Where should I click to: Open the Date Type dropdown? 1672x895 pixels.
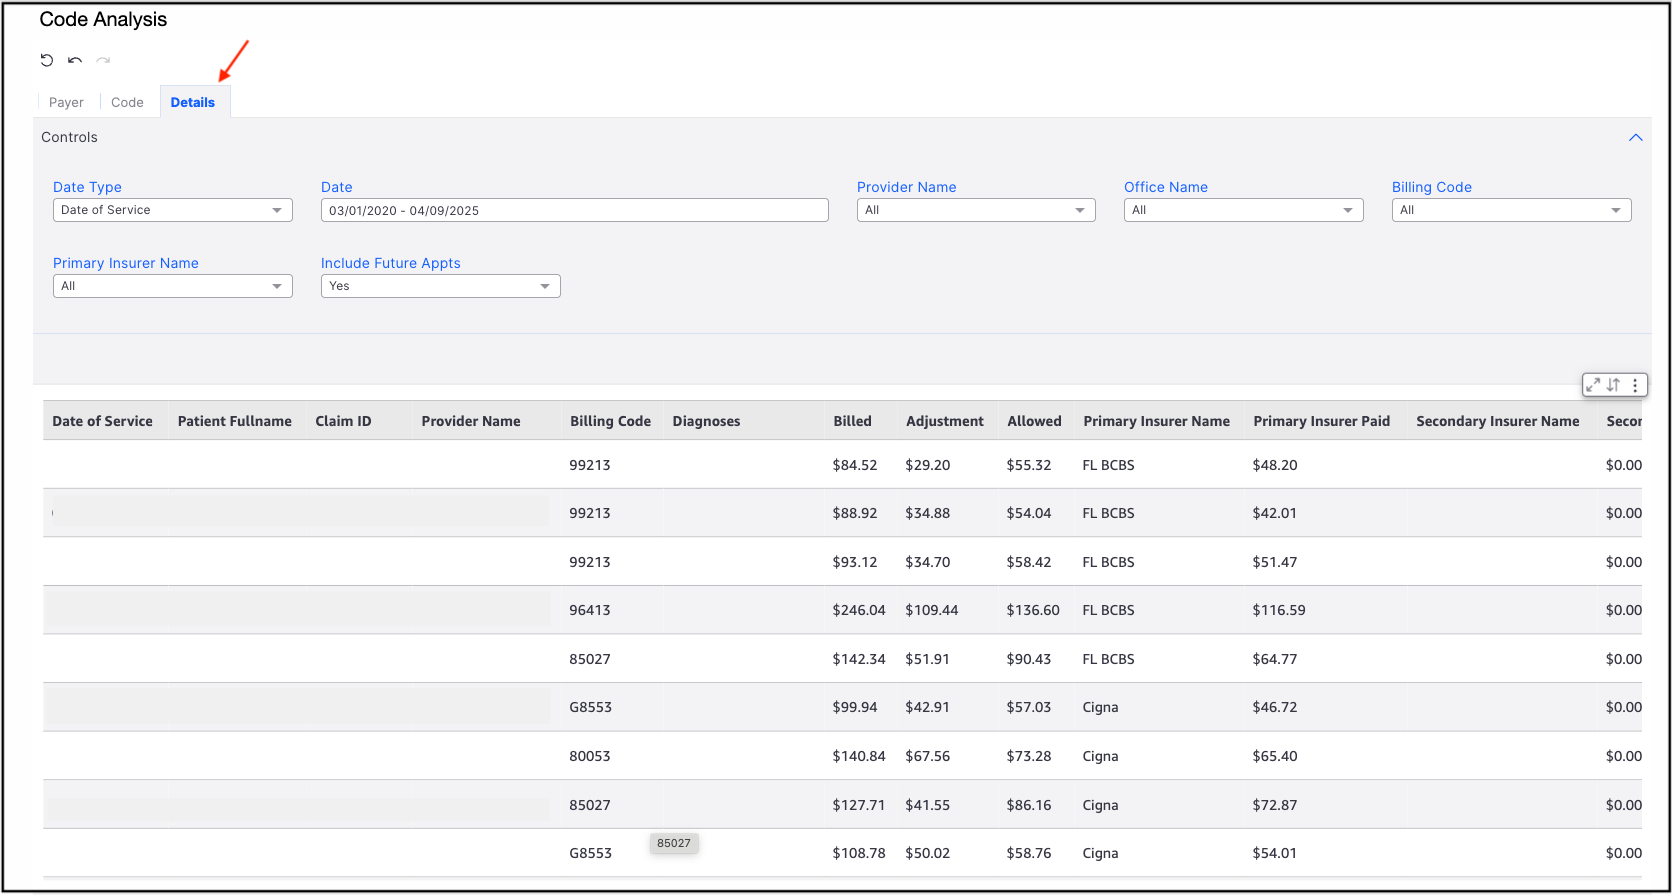tap(172, 210)
